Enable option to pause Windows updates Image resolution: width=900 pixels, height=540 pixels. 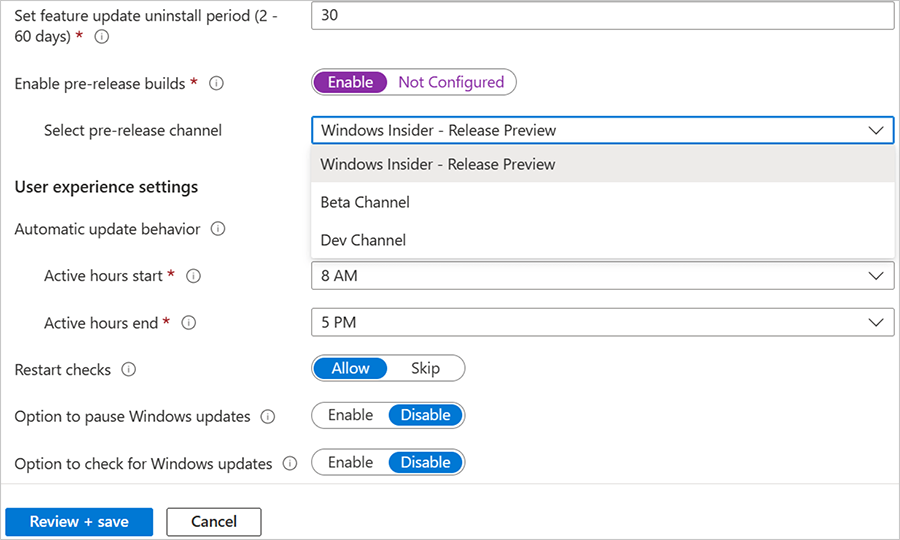click(350, 415)
